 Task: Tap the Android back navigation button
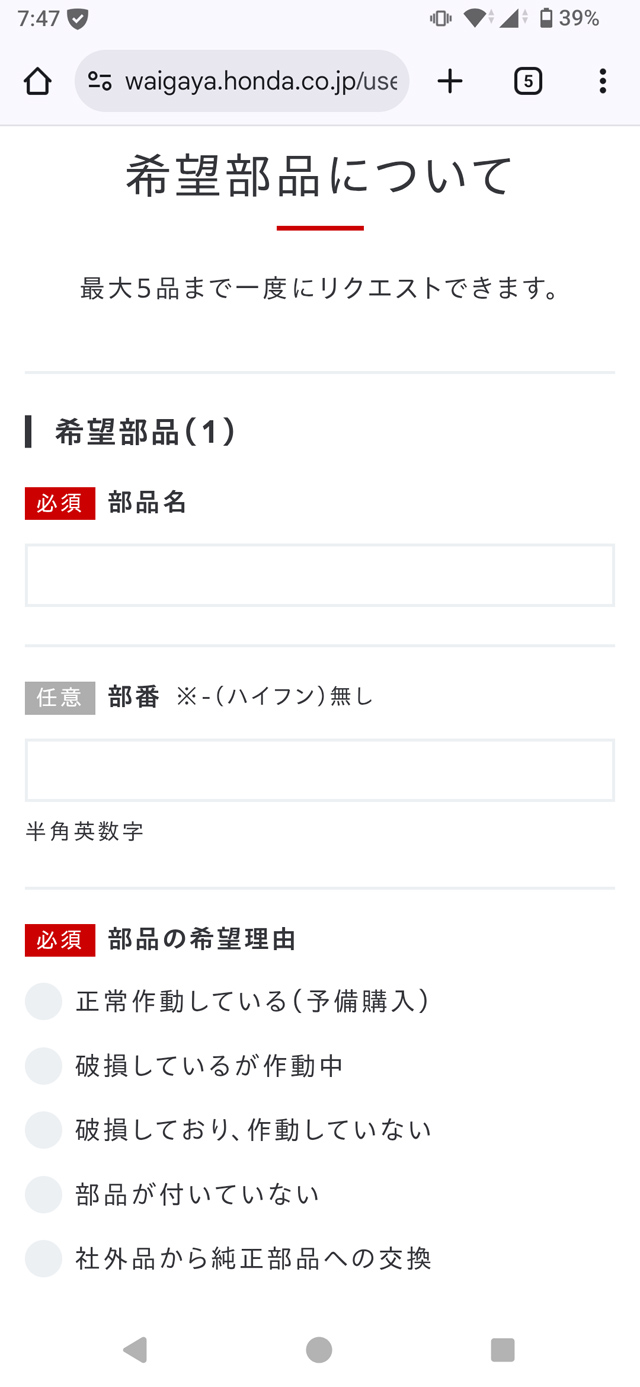[x=136, y=1349]
